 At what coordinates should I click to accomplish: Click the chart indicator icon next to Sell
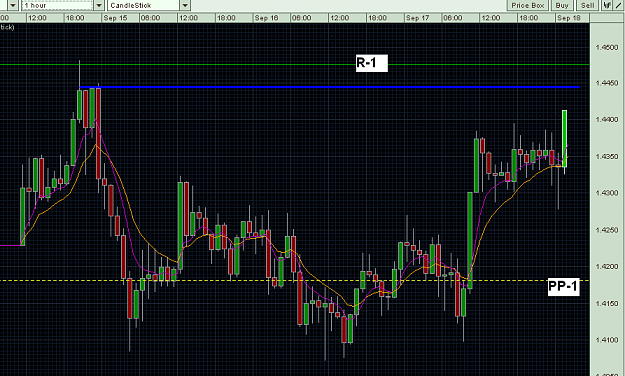tap(607, 5)
